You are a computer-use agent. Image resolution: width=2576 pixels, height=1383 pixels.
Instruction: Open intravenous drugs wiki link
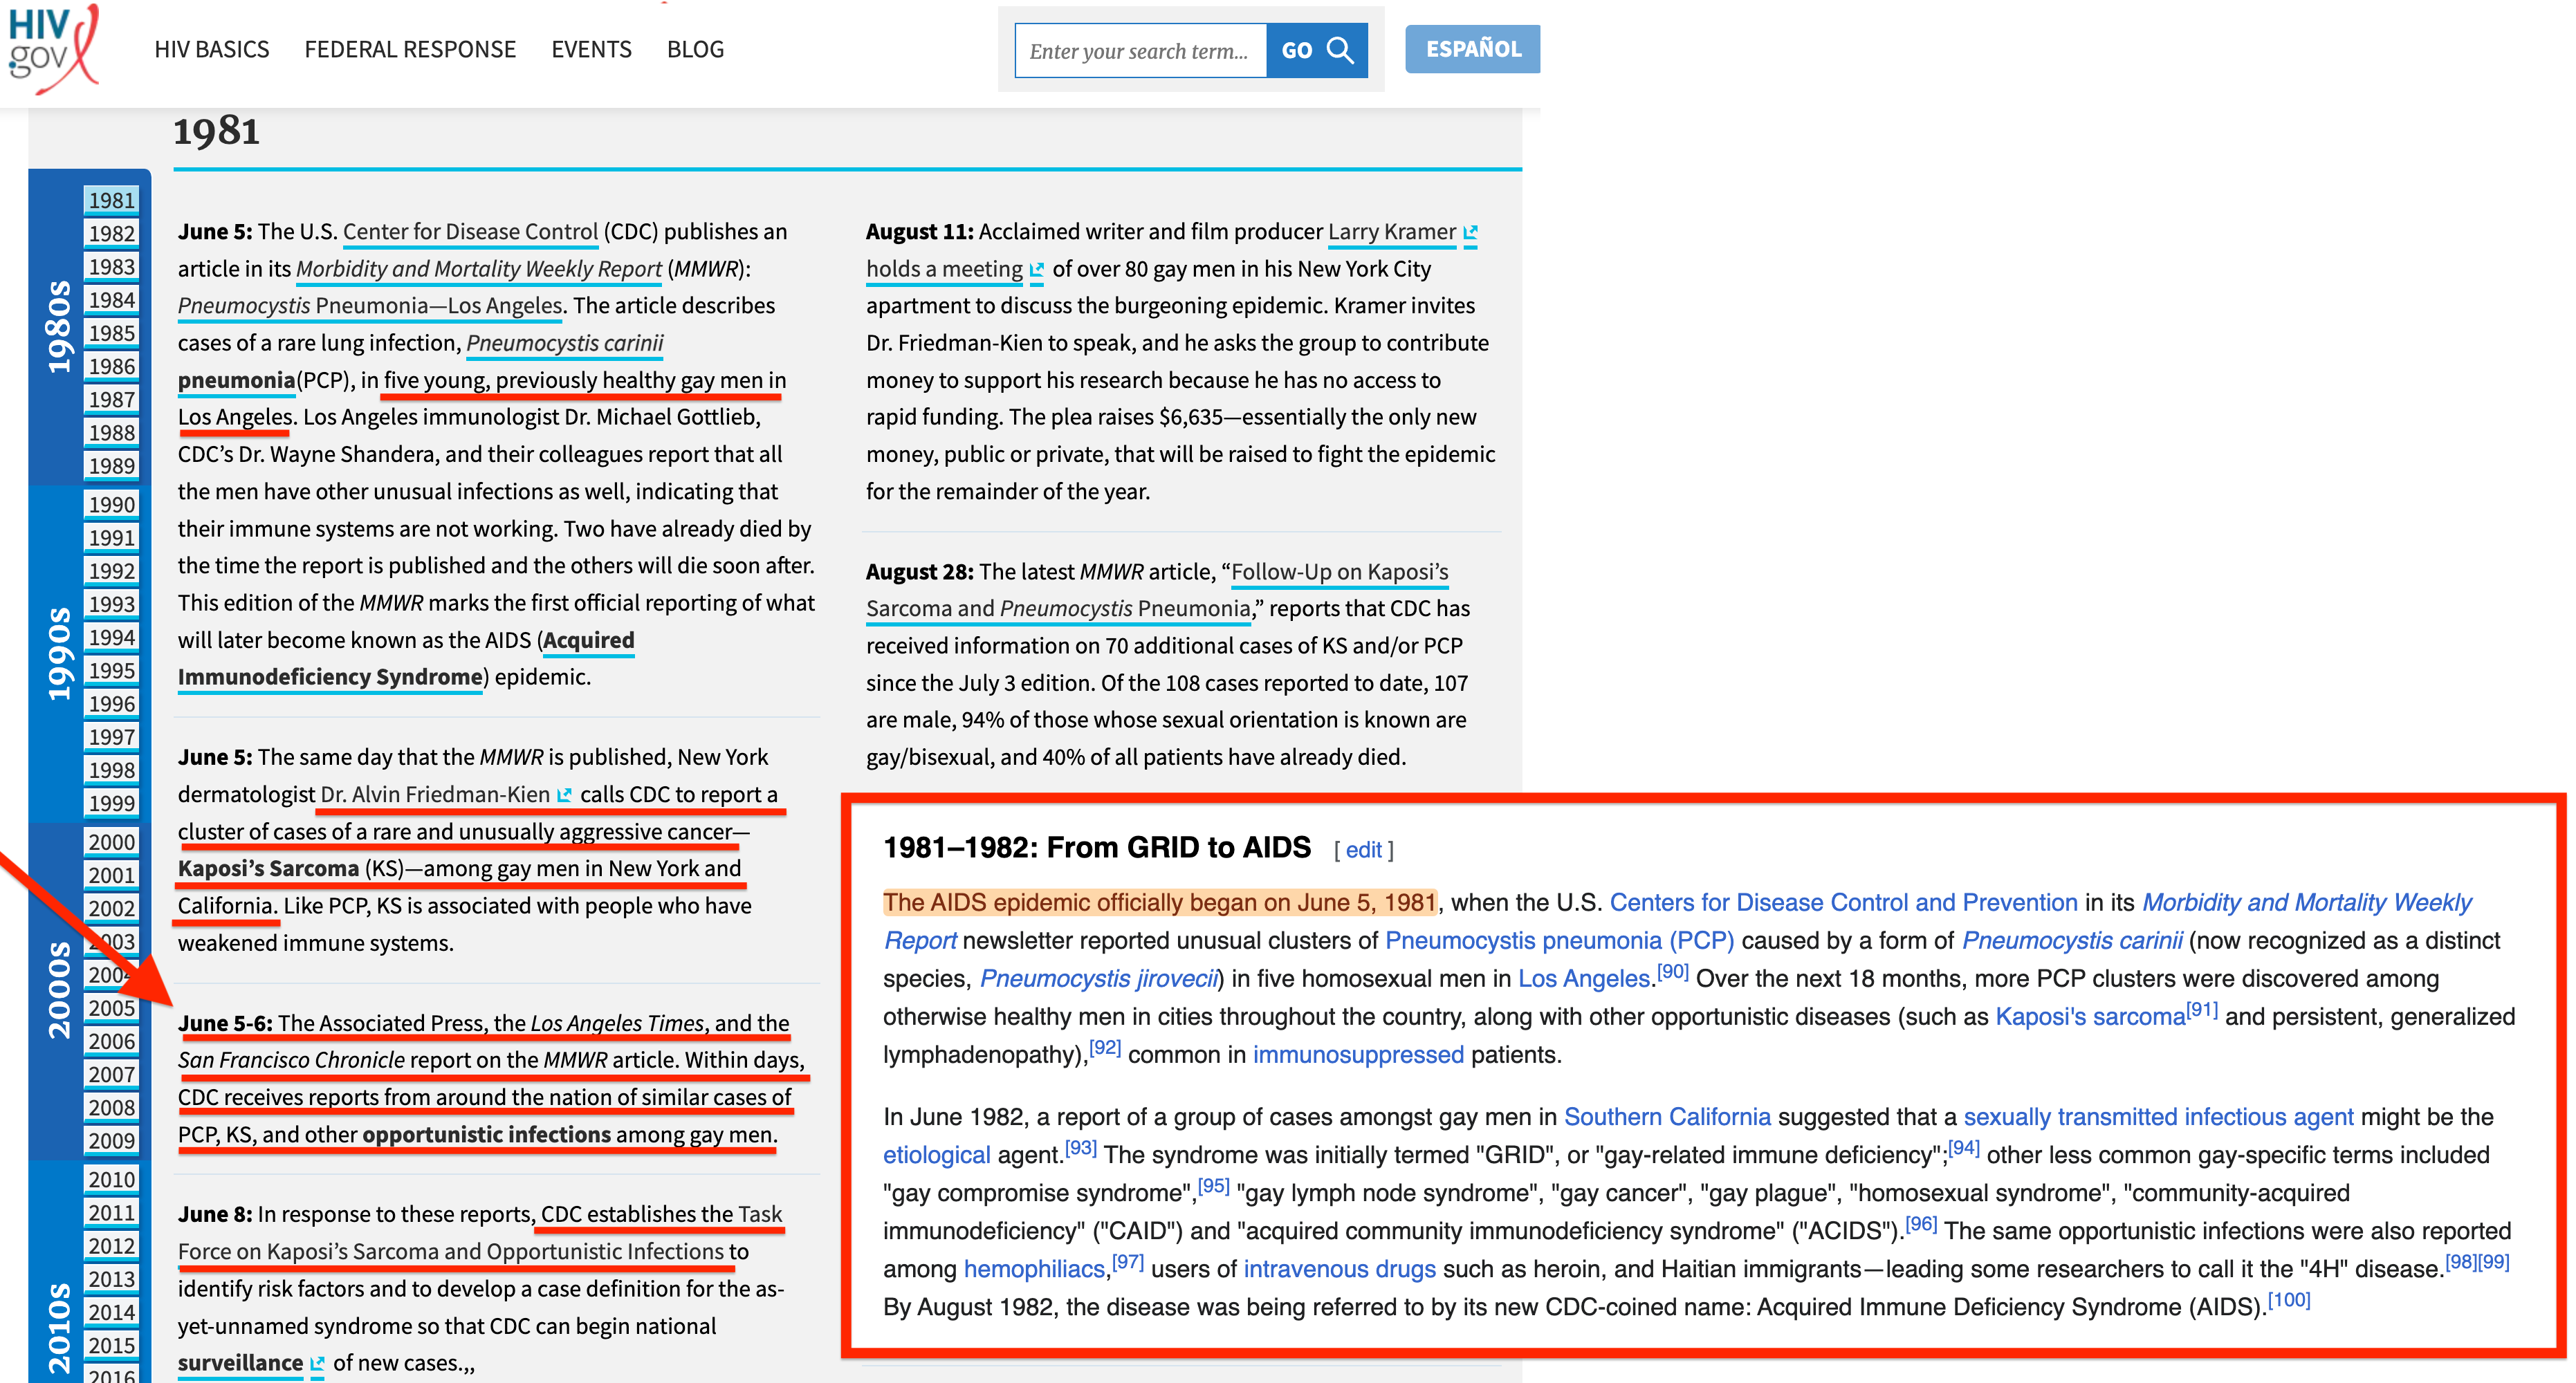click(1339, 1269)
